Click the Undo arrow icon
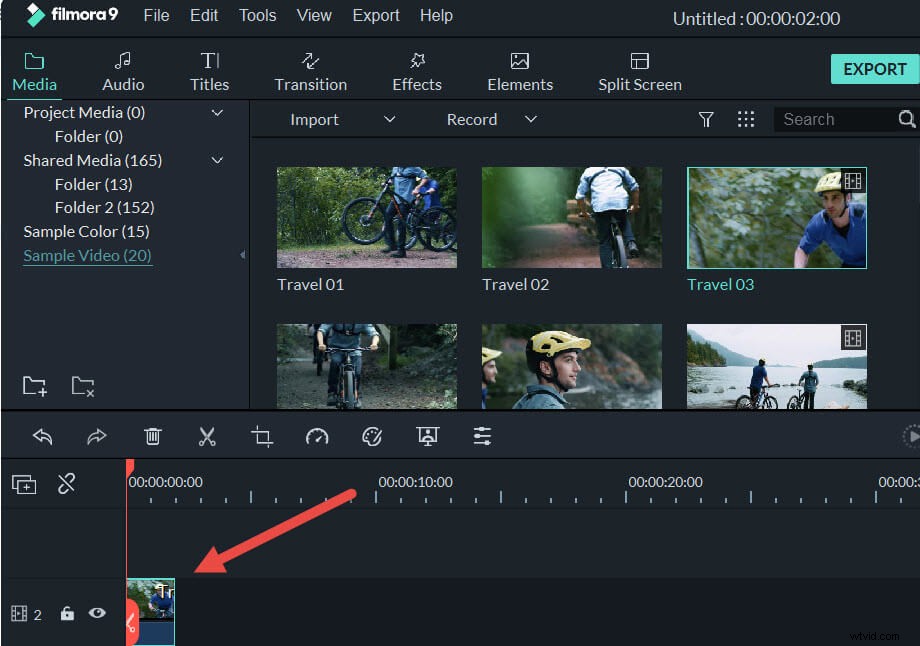The image size is (920, 646). point(41,436)
